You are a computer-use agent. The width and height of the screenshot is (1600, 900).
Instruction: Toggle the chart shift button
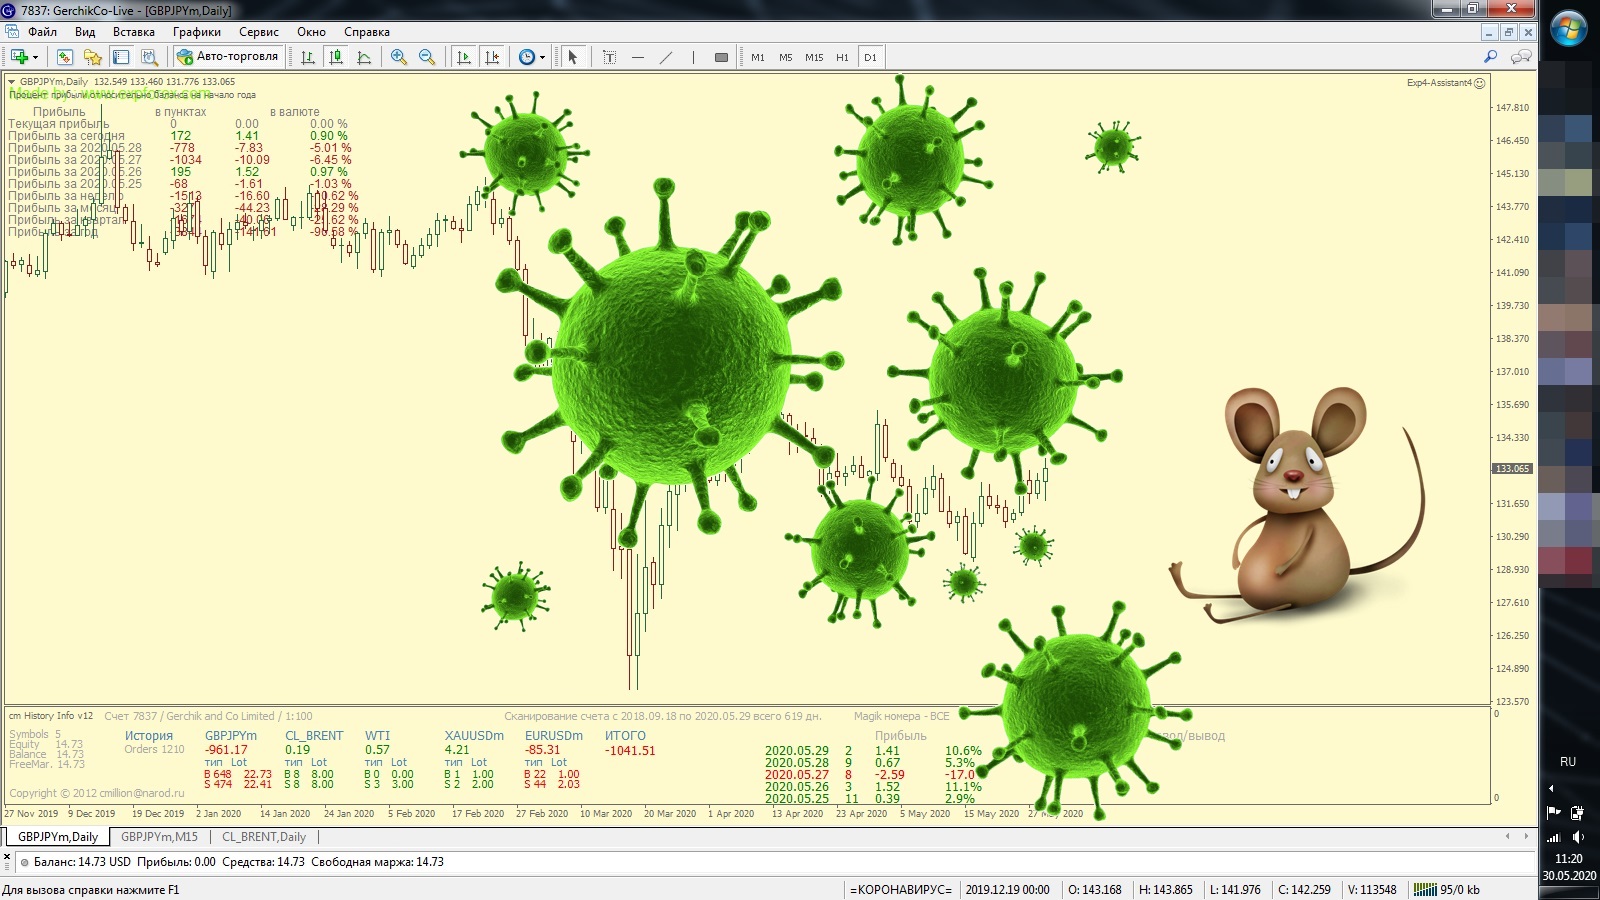pyautogui.click(x=492, y=57)
